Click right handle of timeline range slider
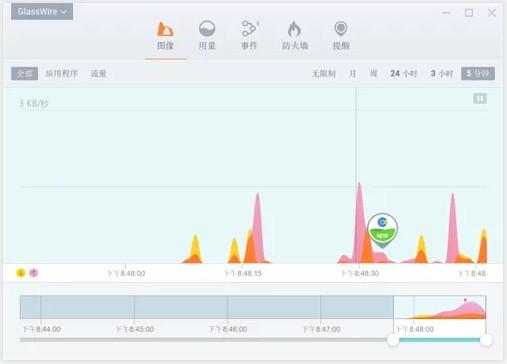This screenshot has width=507, height=364. pos(486,340)
